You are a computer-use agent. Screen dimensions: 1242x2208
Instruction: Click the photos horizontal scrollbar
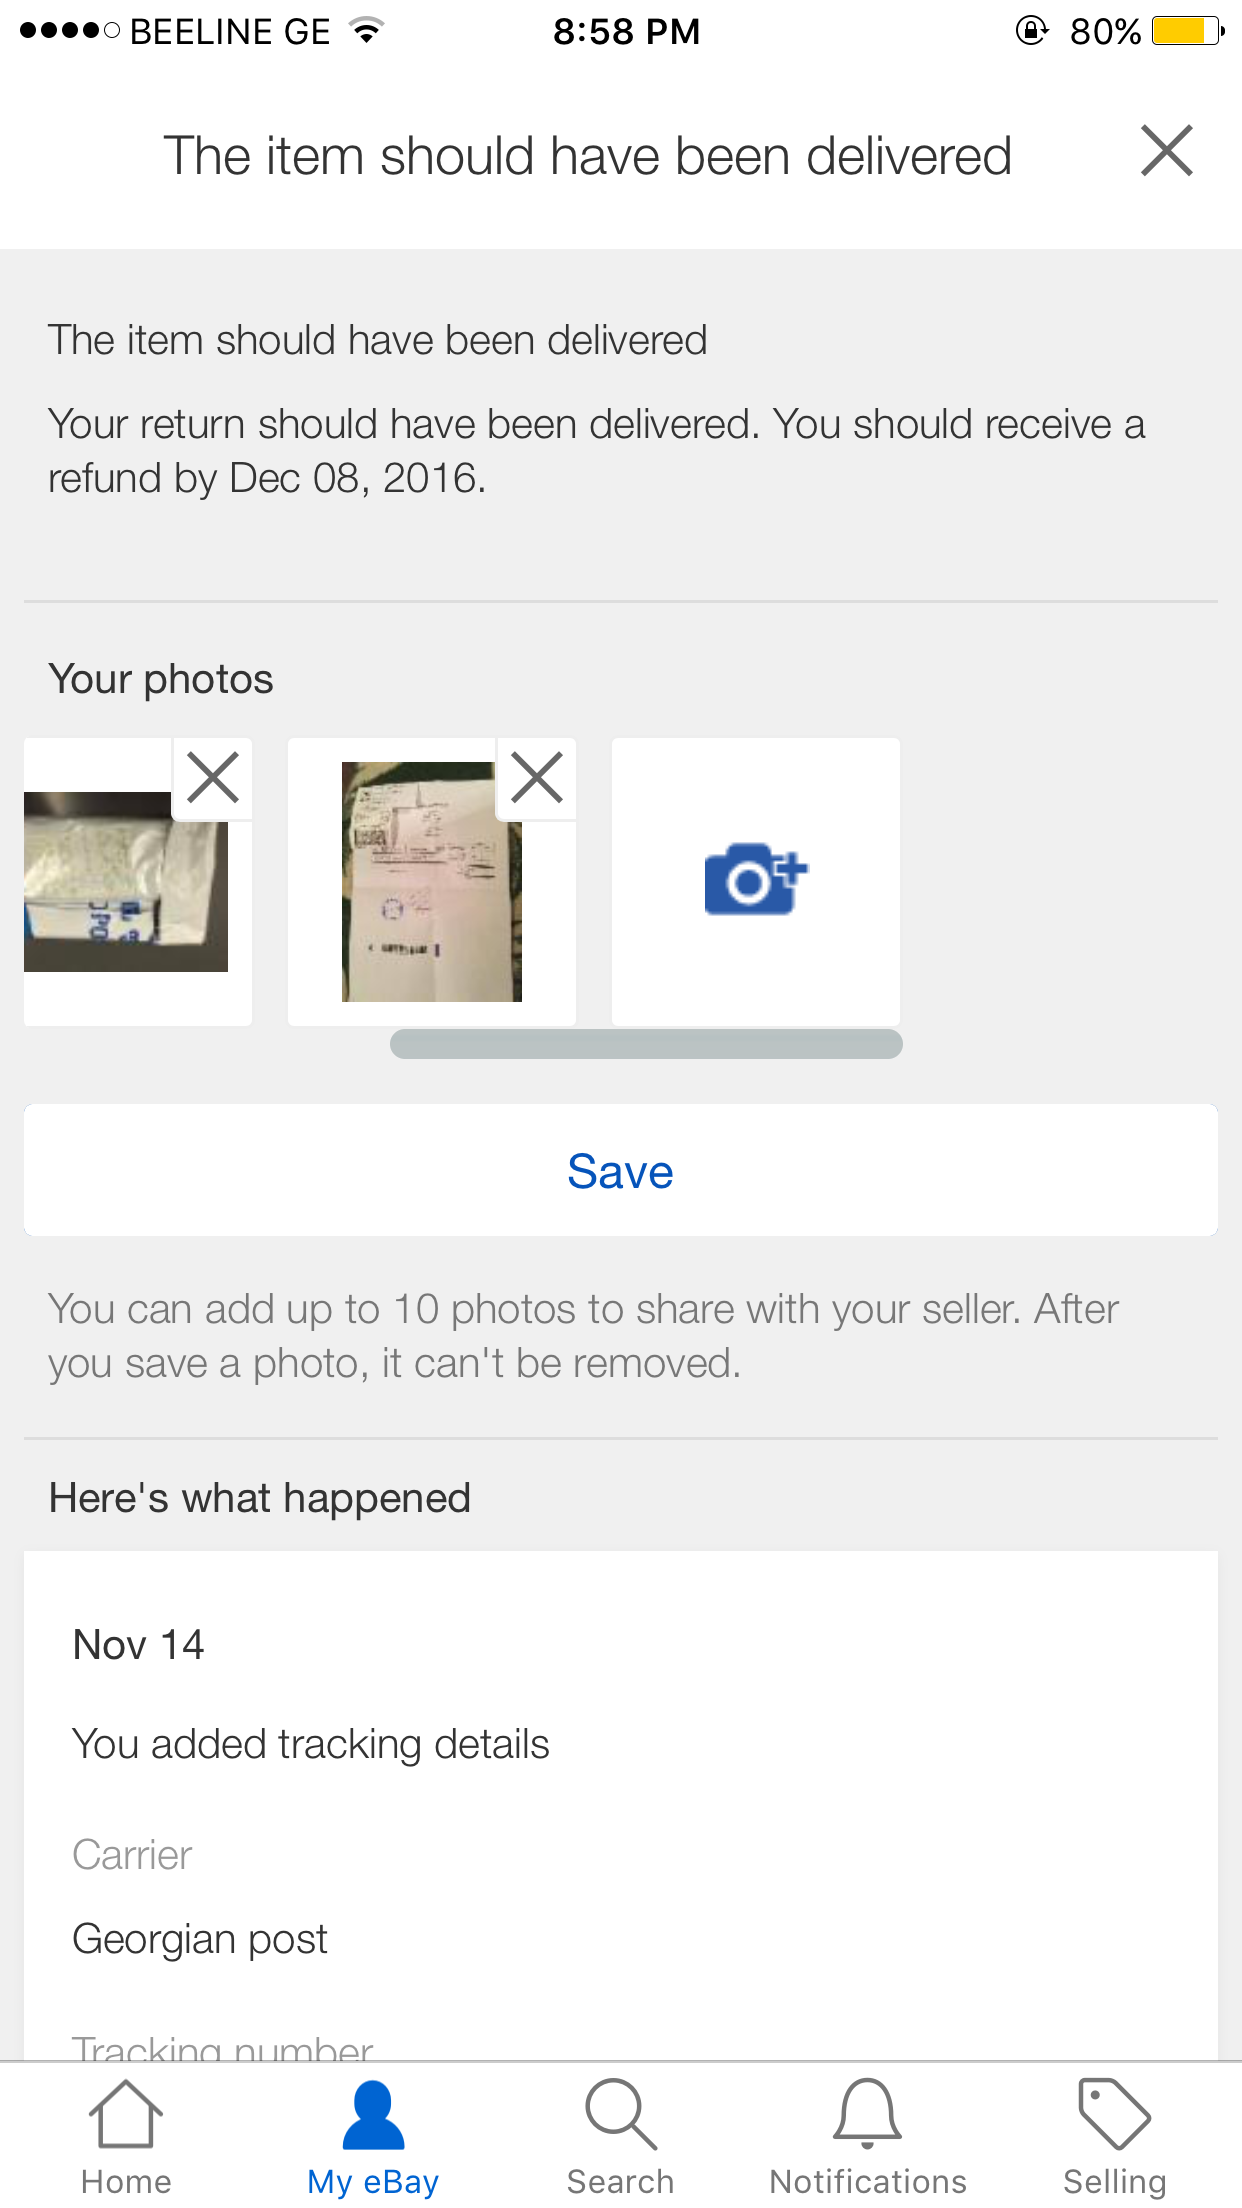click(x=646, y=1044)
